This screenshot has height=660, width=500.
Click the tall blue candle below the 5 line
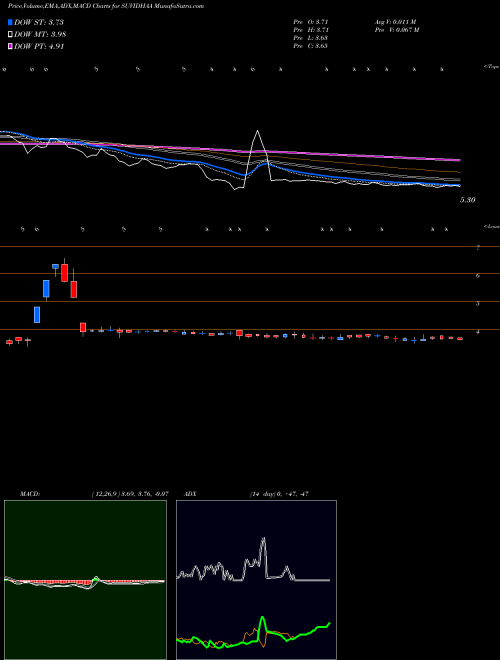[37, 314]
